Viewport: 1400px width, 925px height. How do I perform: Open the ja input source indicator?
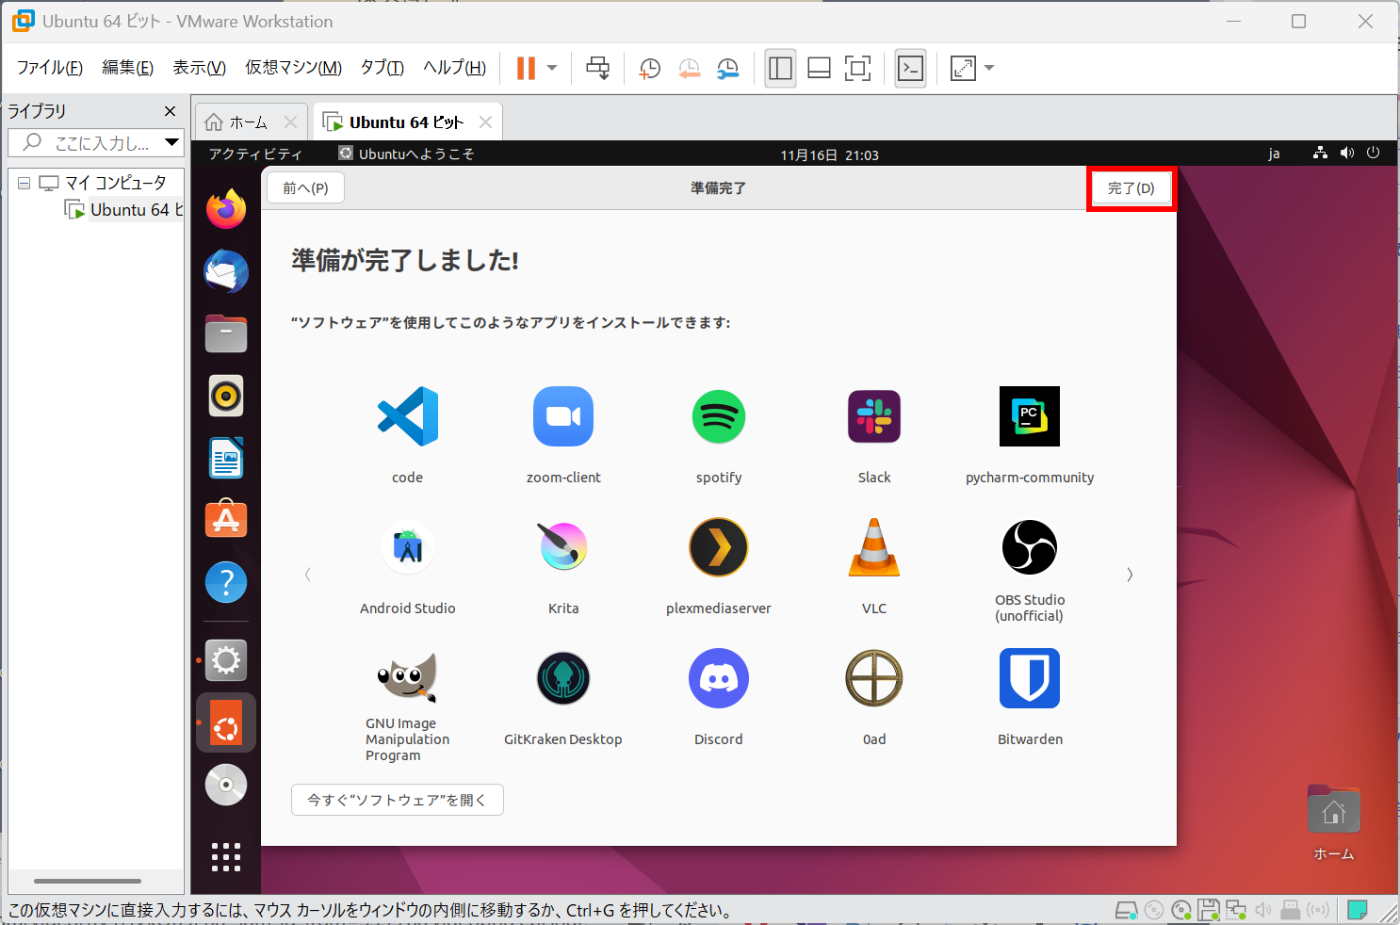pyautogui.click(x=1274, y=154)
